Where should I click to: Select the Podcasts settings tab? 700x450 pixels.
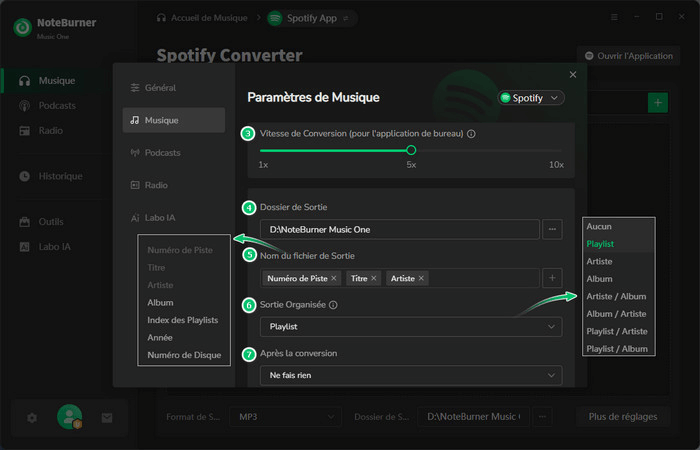pos(162,153)
